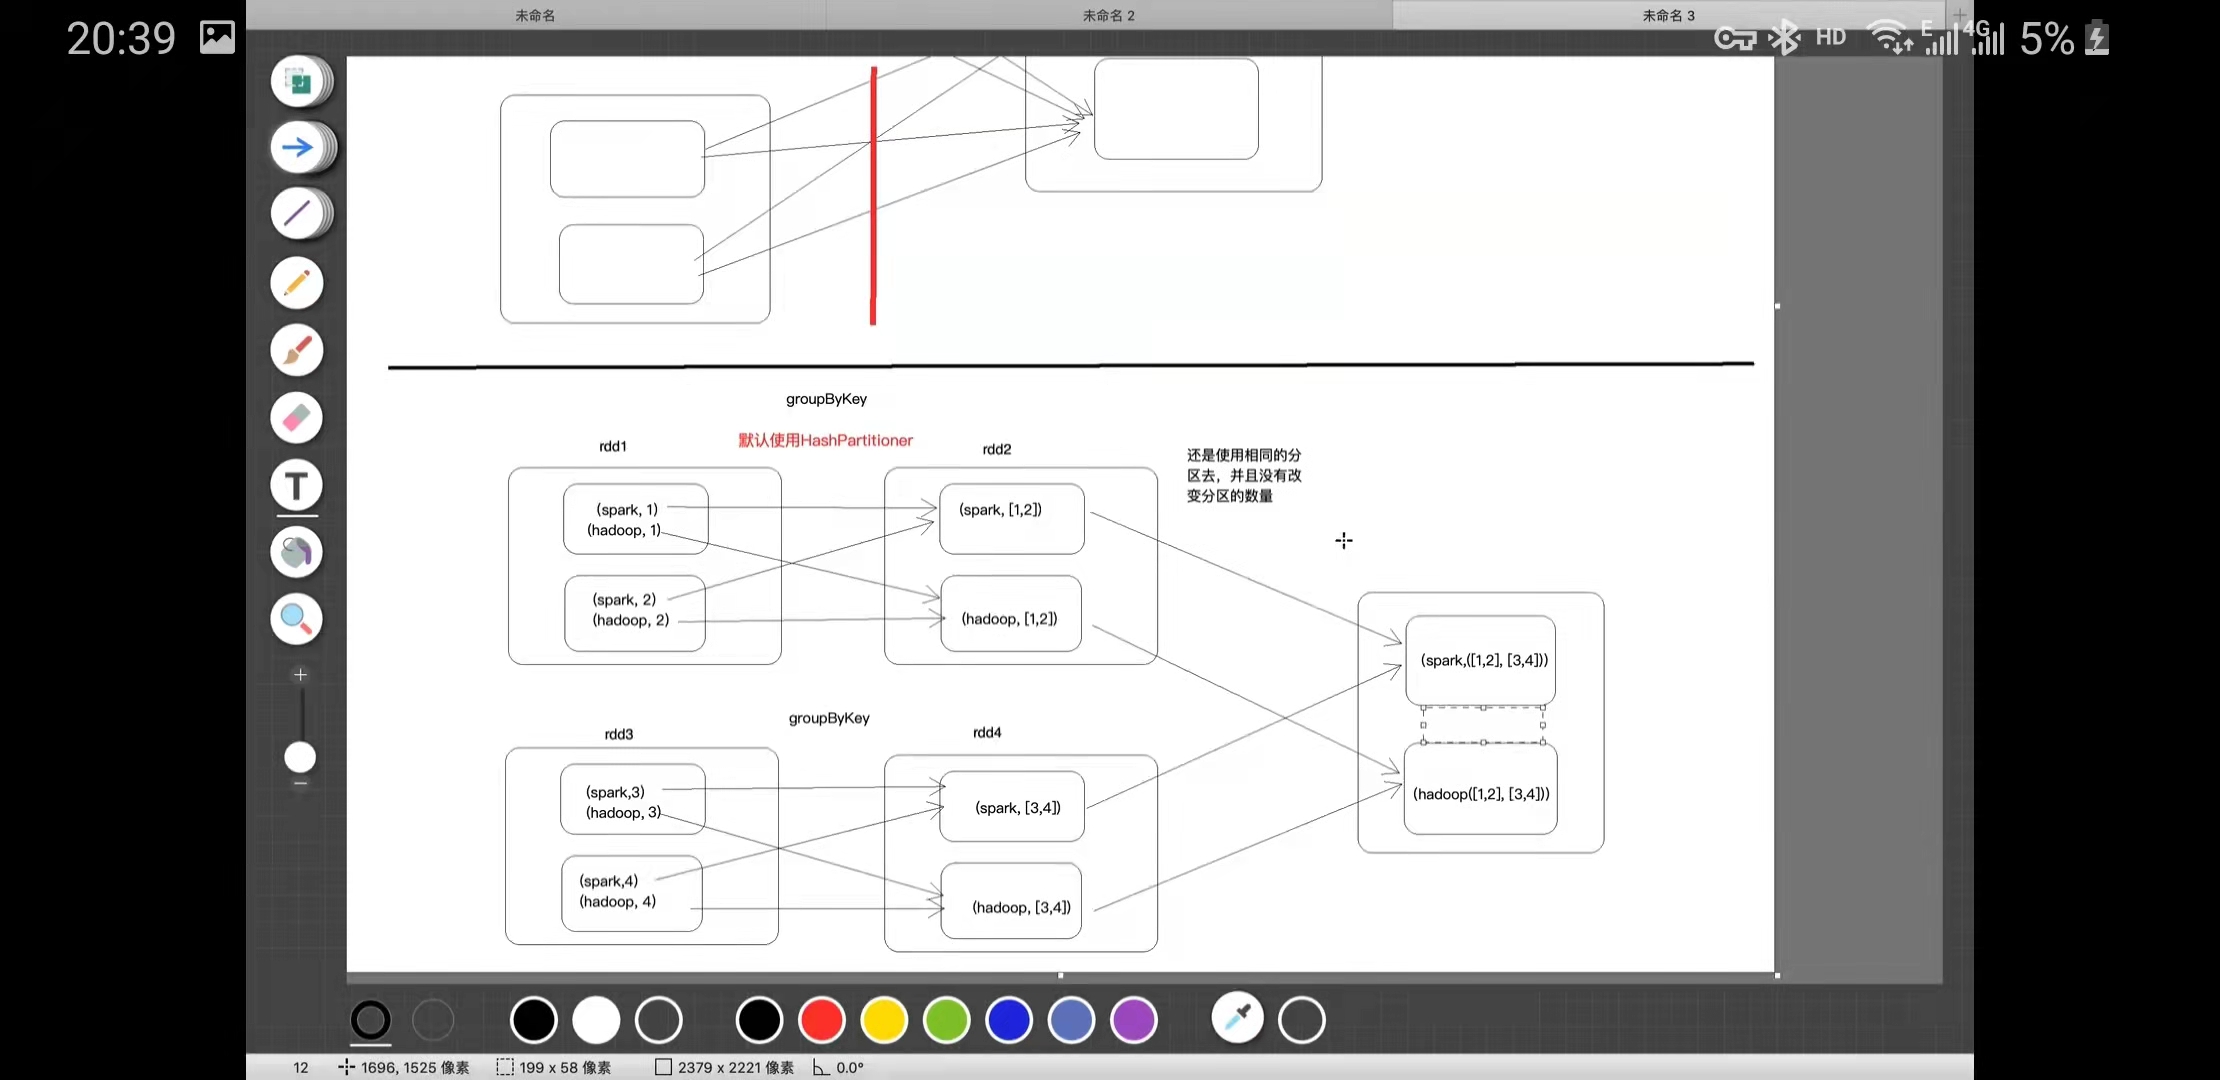Toggle the stroke outline mode circle

tap(370, 1020)
